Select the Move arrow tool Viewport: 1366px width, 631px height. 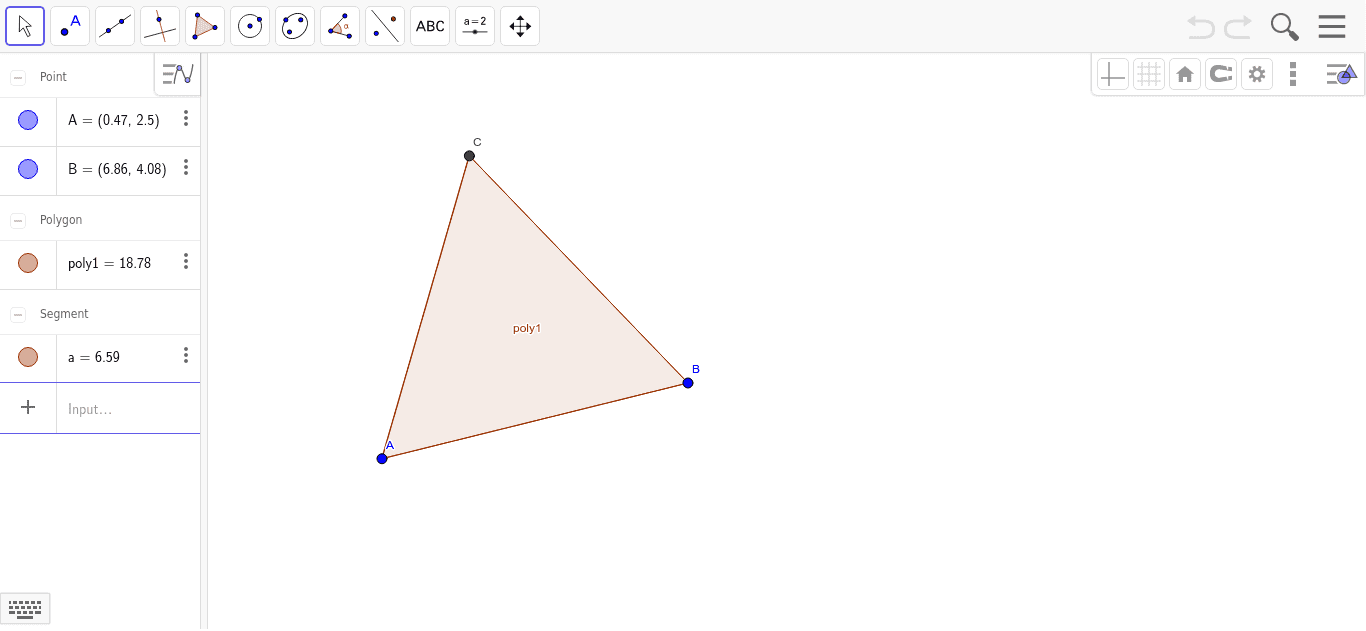click(25, 26)
